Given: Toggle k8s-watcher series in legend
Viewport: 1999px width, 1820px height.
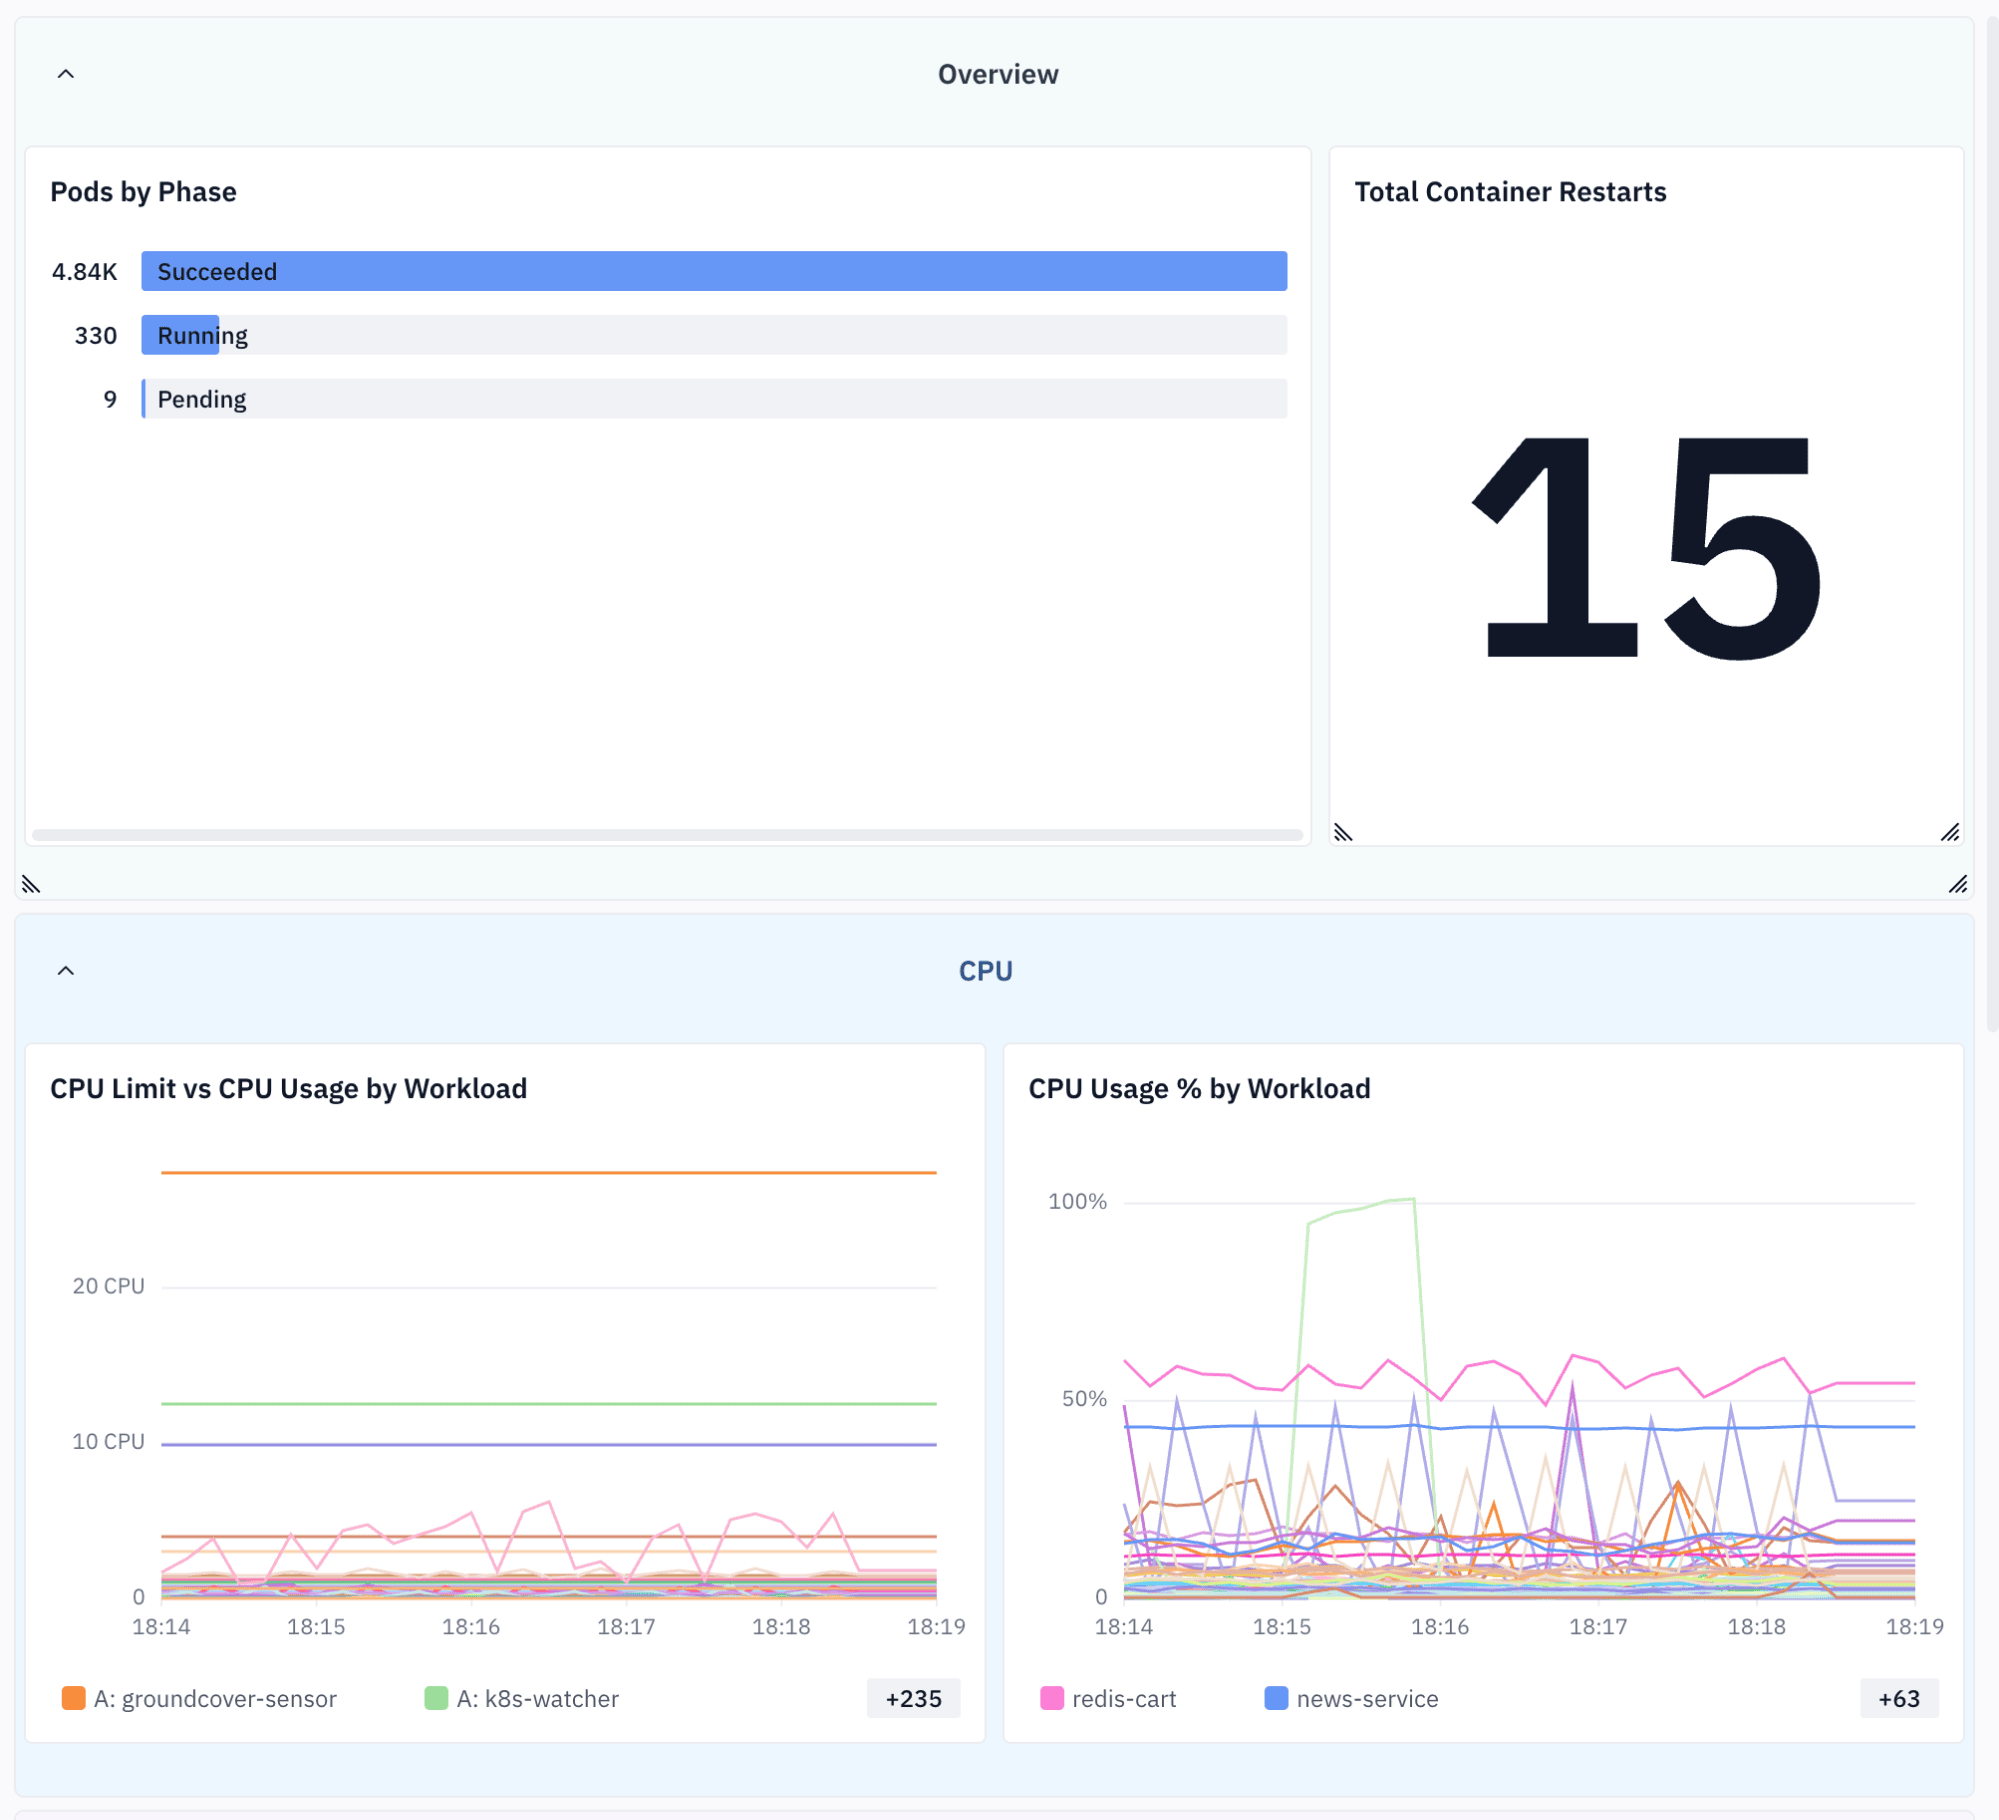Looking at the screenshot, I should 521,1699.
